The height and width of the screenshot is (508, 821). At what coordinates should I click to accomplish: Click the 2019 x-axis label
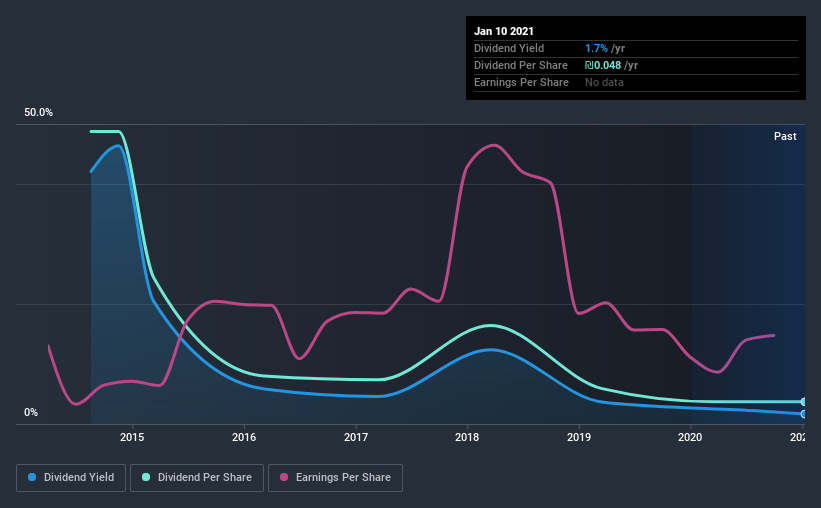579,437
